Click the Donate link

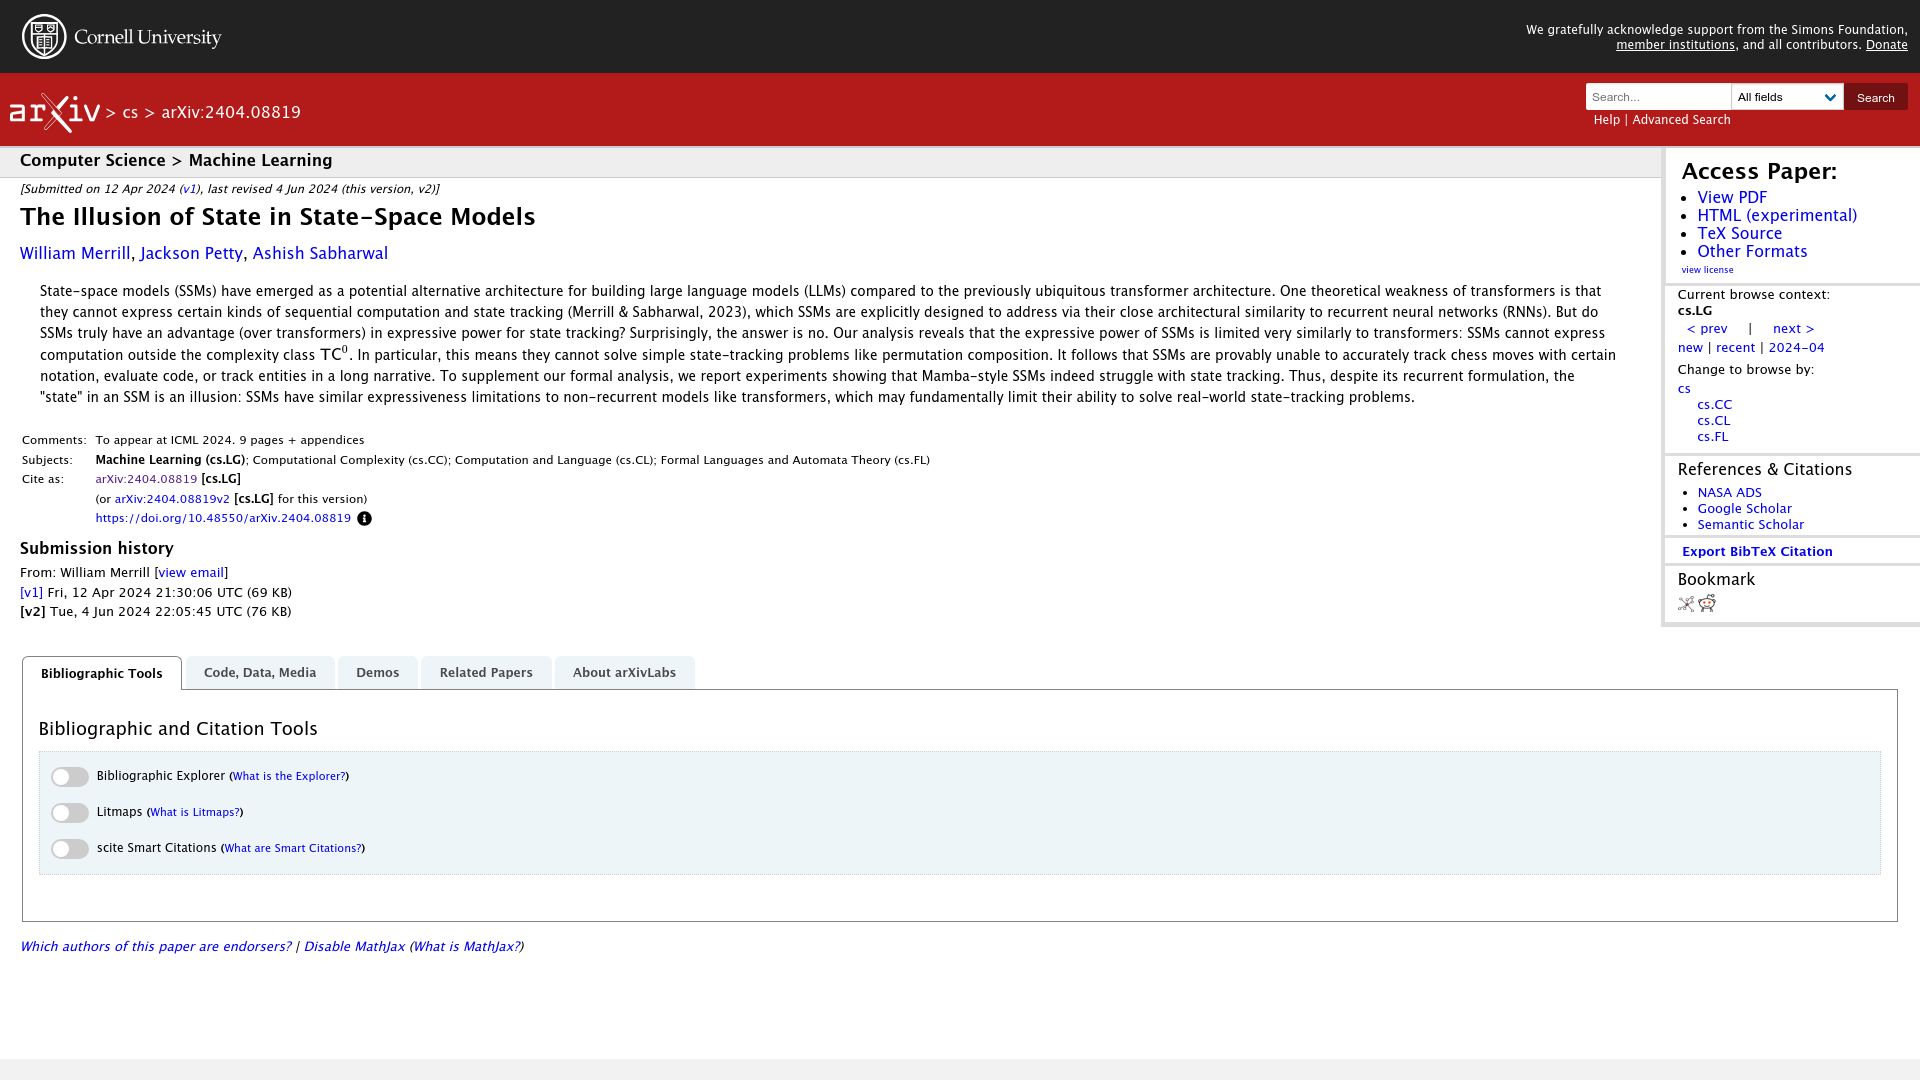(x=1886, y=45)
